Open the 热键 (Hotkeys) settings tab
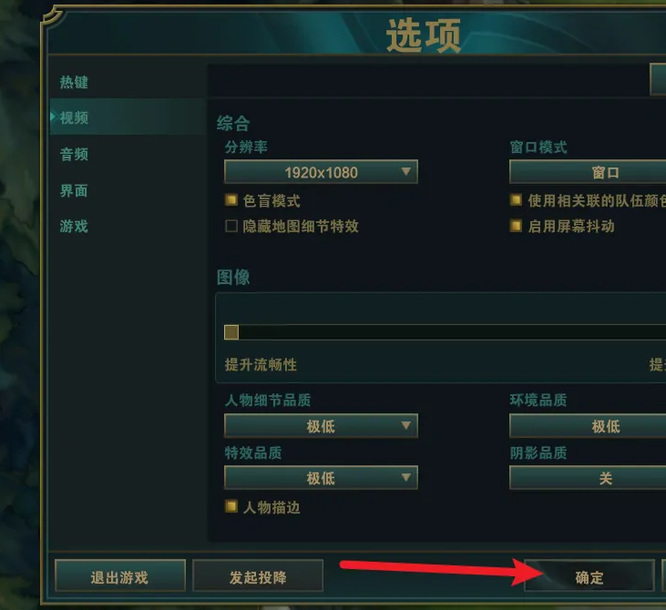666x610 pixels. (74, 82)
